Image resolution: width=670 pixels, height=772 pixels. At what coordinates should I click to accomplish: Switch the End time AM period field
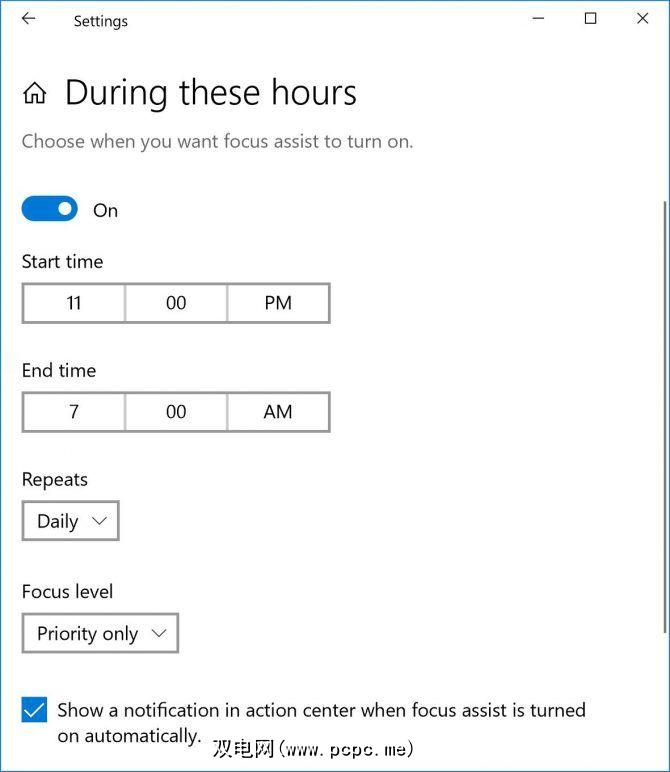[278, 412]
